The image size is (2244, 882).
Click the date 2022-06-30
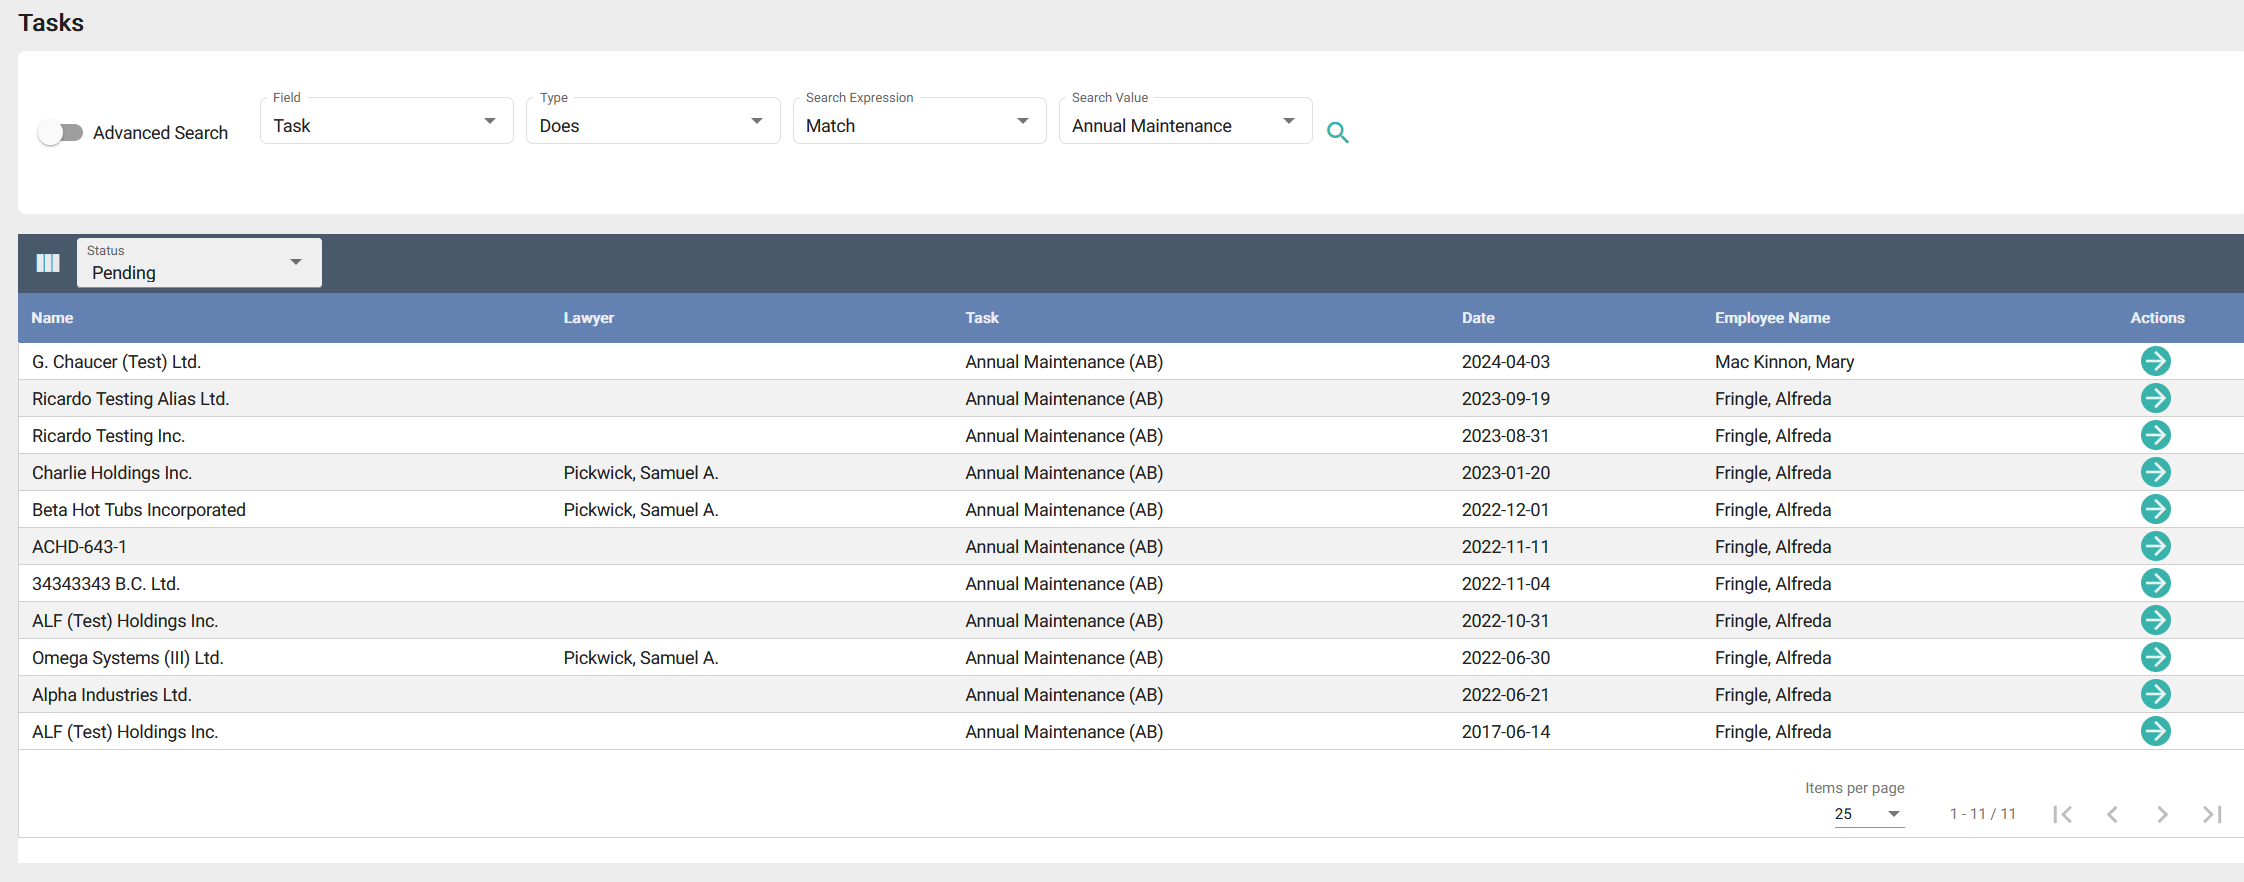tap(1506, 658)
